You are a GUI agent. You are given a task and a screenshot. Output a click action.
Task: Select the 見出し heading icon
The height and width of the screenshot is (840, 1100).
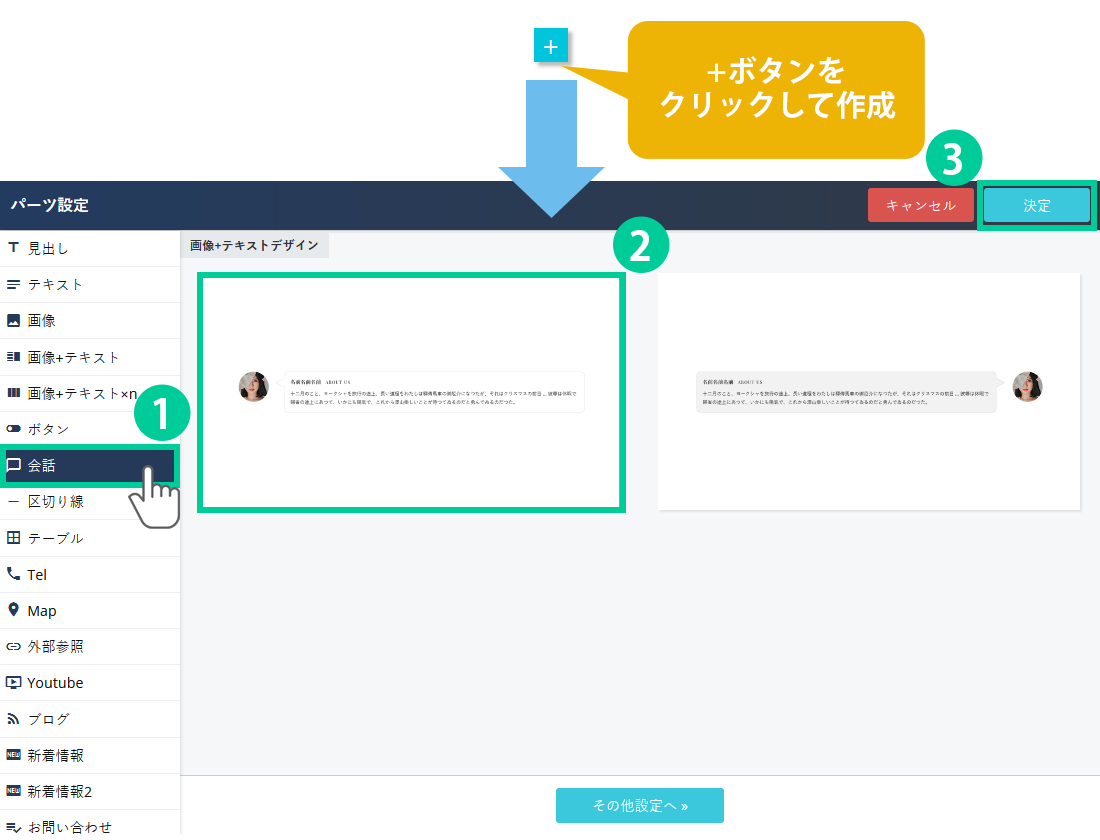(x=14, y=248)
